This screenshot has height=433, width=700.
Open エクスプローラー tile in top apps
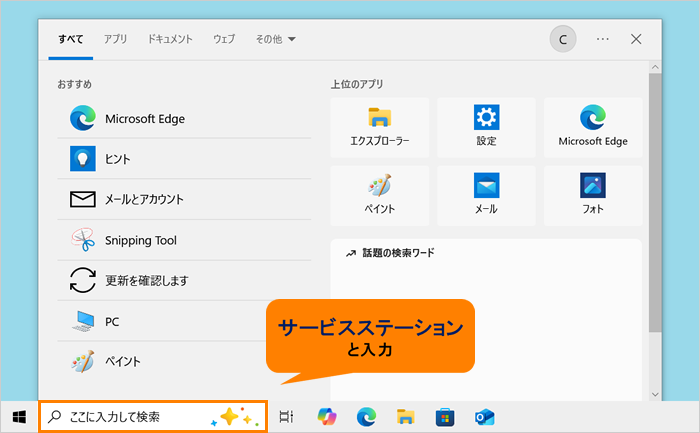379,128
